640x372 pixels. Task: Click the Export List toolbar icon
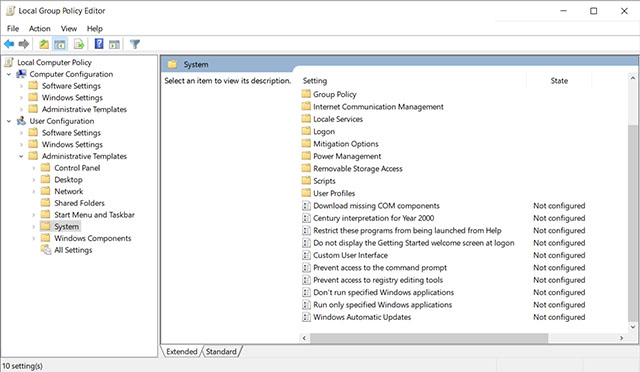79,44
